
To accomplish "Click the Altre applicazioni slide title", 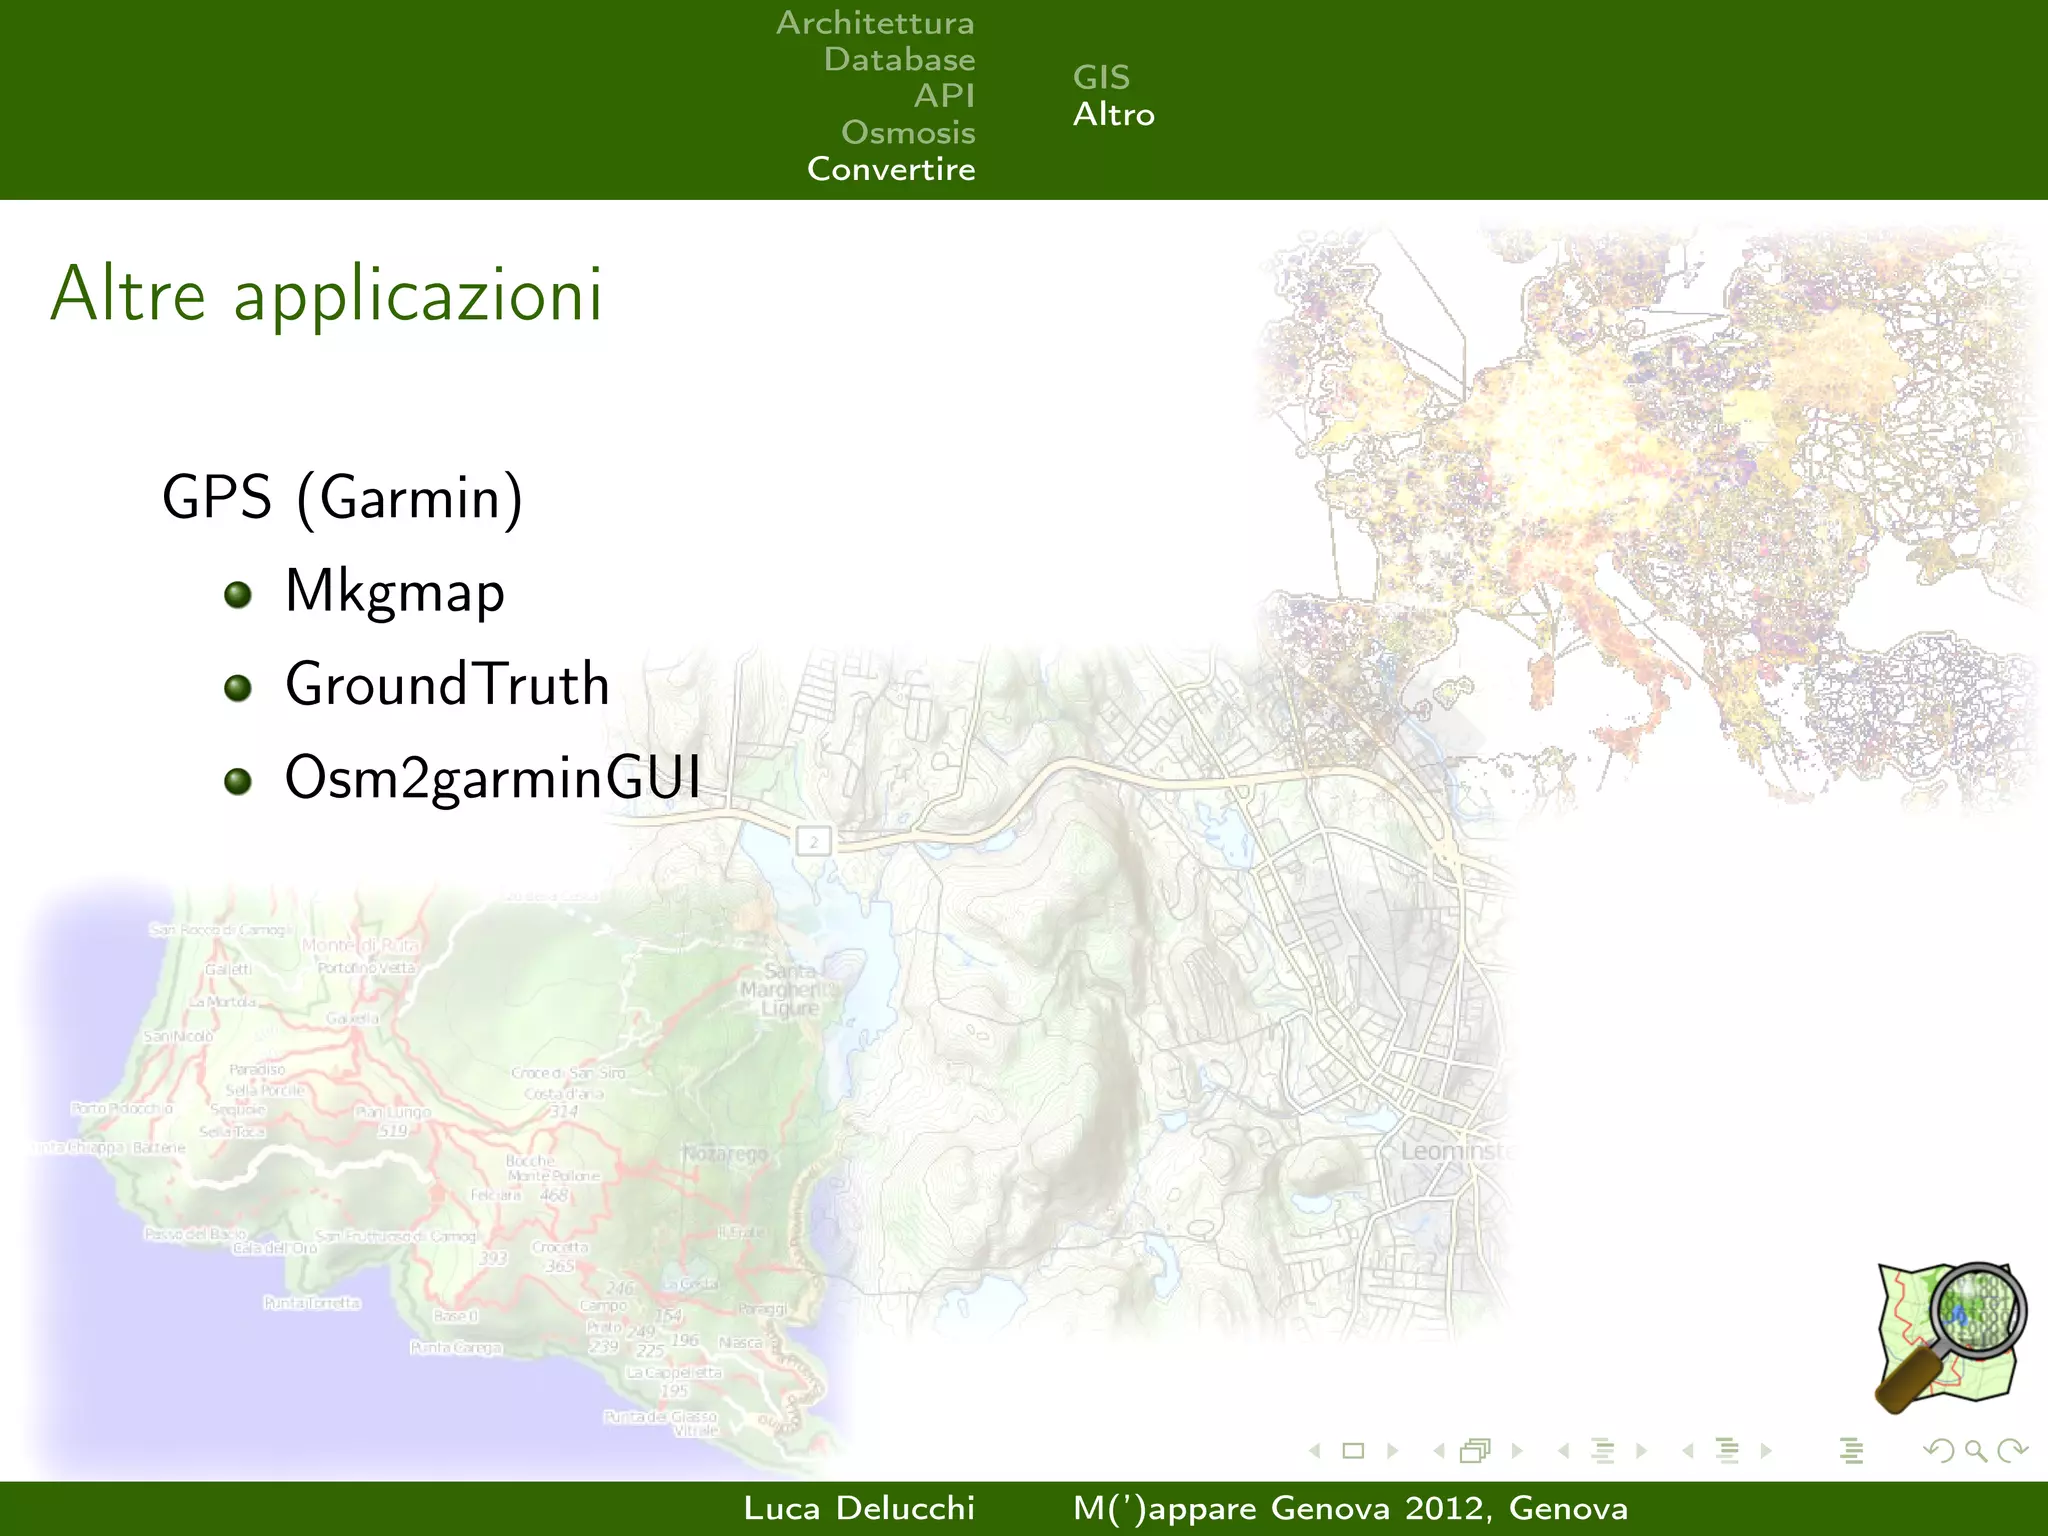I will (327, 295).
